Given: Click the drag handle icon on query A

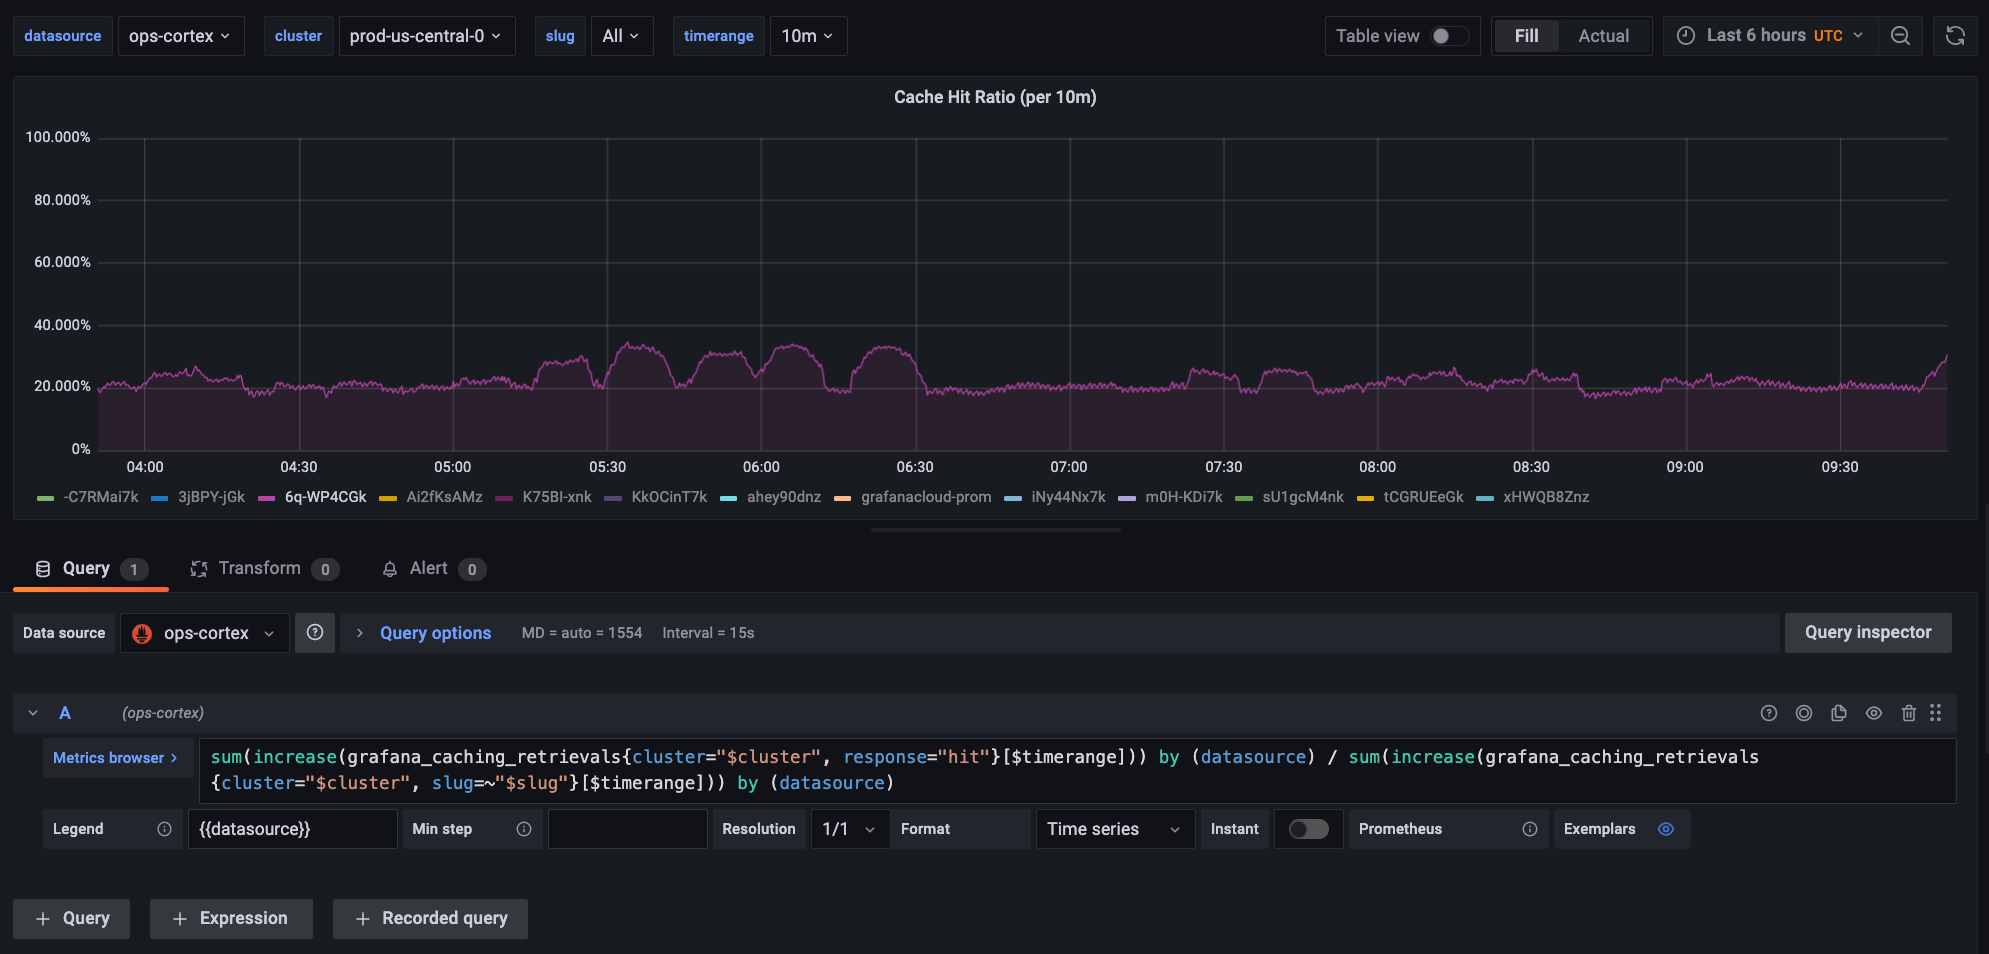Looking at the screenshot, I should (1936, 713).
